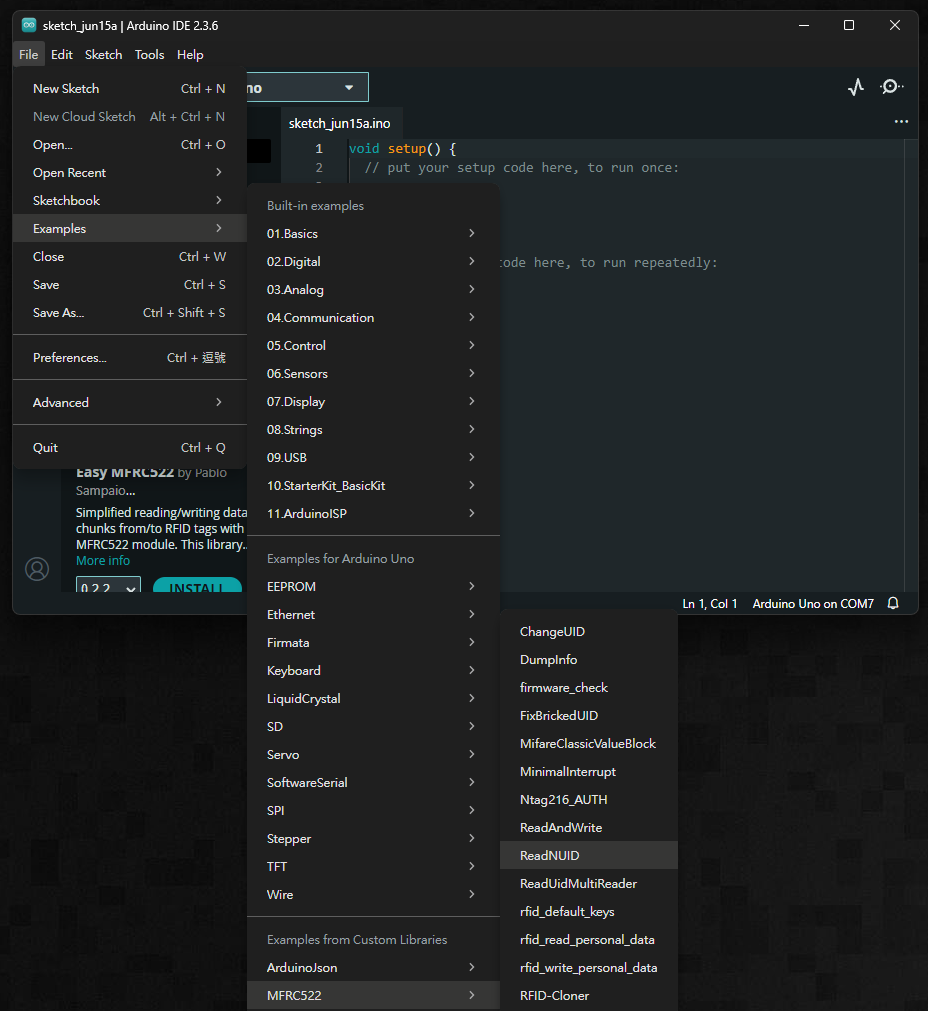Click the user profile account icon
The width and height of the screenshot is (928, 1011).
click(x=37, y=569)
